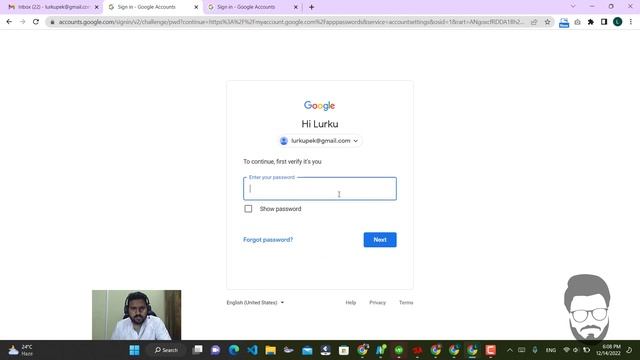The height and width of the screenshot is (360, 640).
Task: Expand the lurkupek@gmail.com account switcher
Action: 320,141
